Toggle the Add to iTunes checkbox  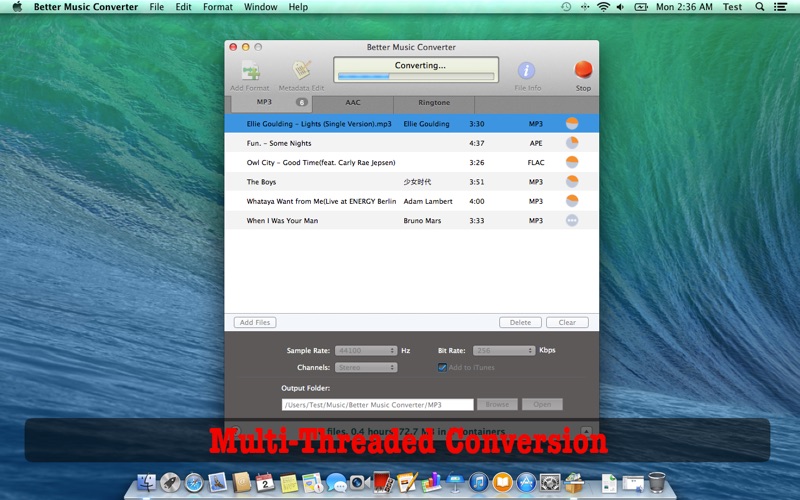click(442, 367)
